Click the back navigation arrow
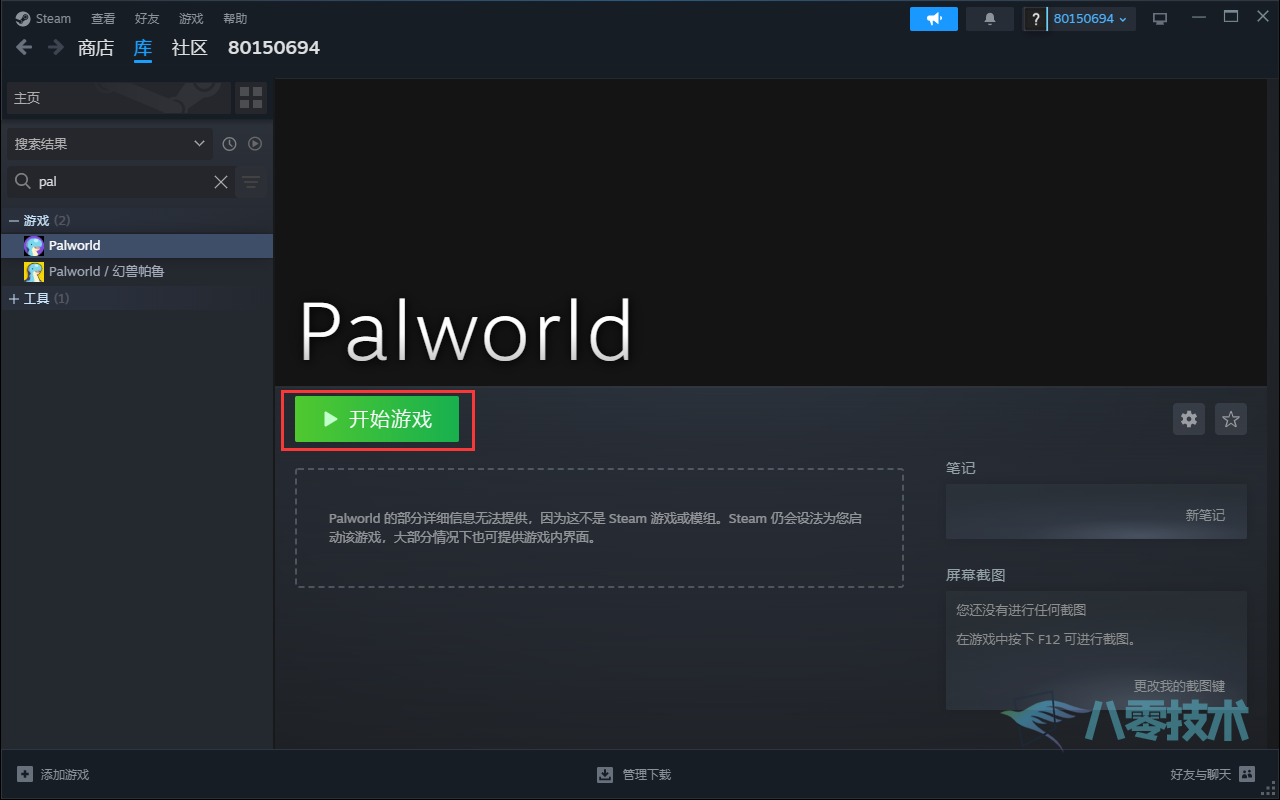1280x800 pixels. (24, 47)
